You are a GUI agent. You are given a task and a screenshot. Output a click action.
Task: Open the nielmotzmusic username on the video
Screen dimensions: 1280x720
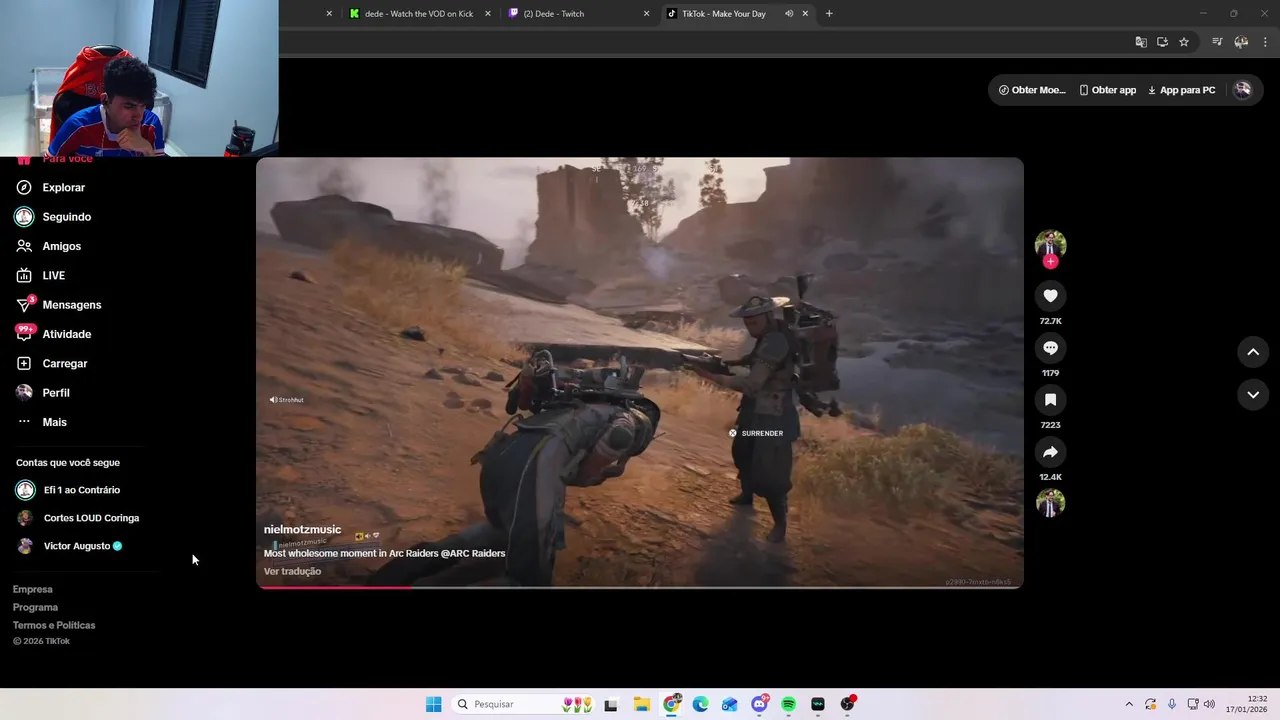pyautogui.click(x=302, y=529)
